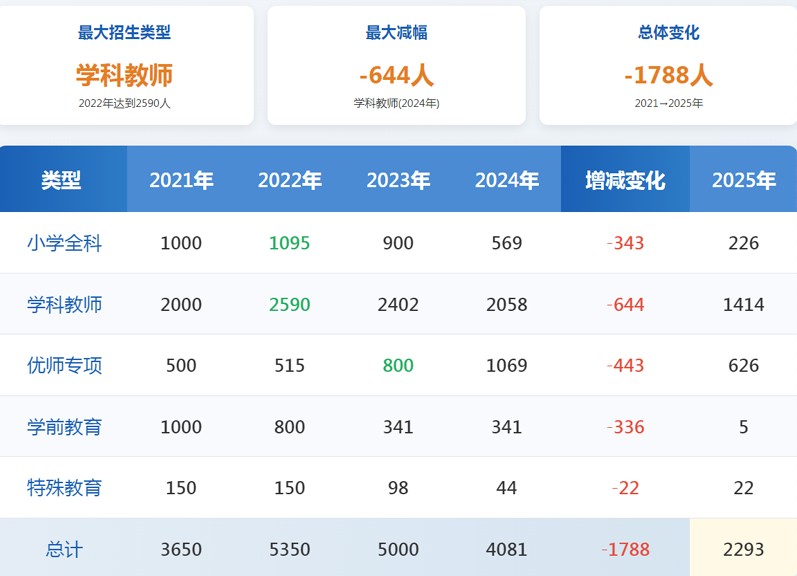Screen dimensions: 797x576
Task: Click the 优师专项 row label
Action: coord(64,365)
